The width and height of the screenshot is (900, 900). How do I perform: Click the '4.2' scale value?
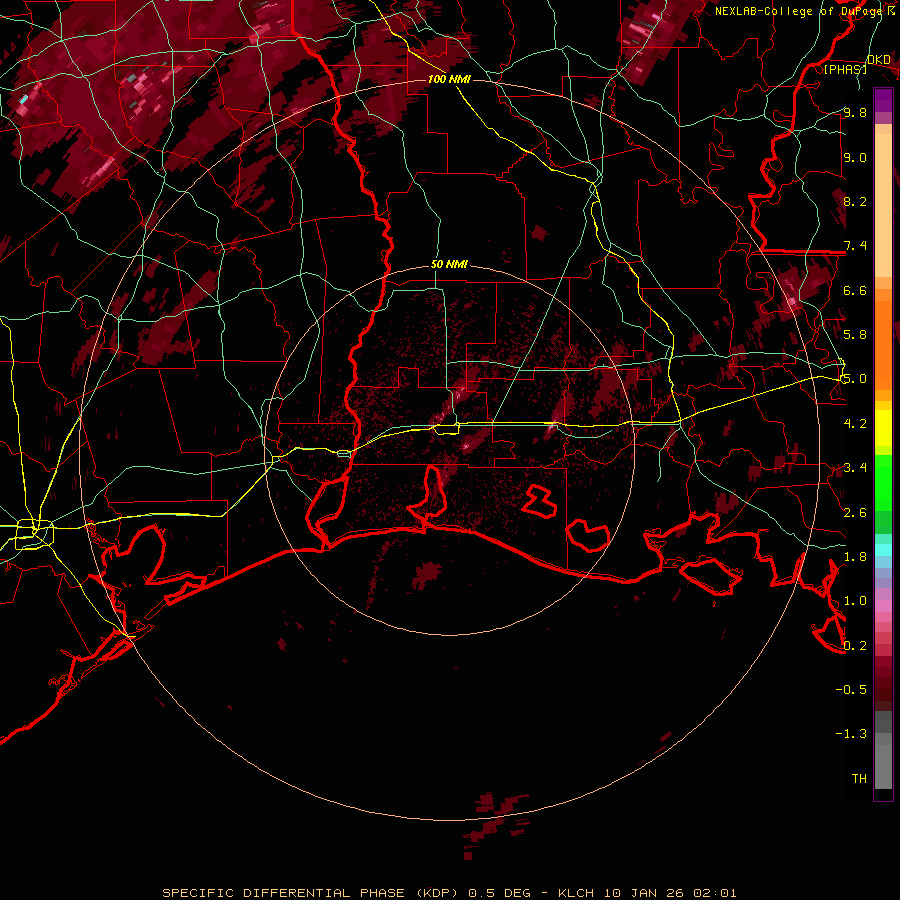pos(855,423)
